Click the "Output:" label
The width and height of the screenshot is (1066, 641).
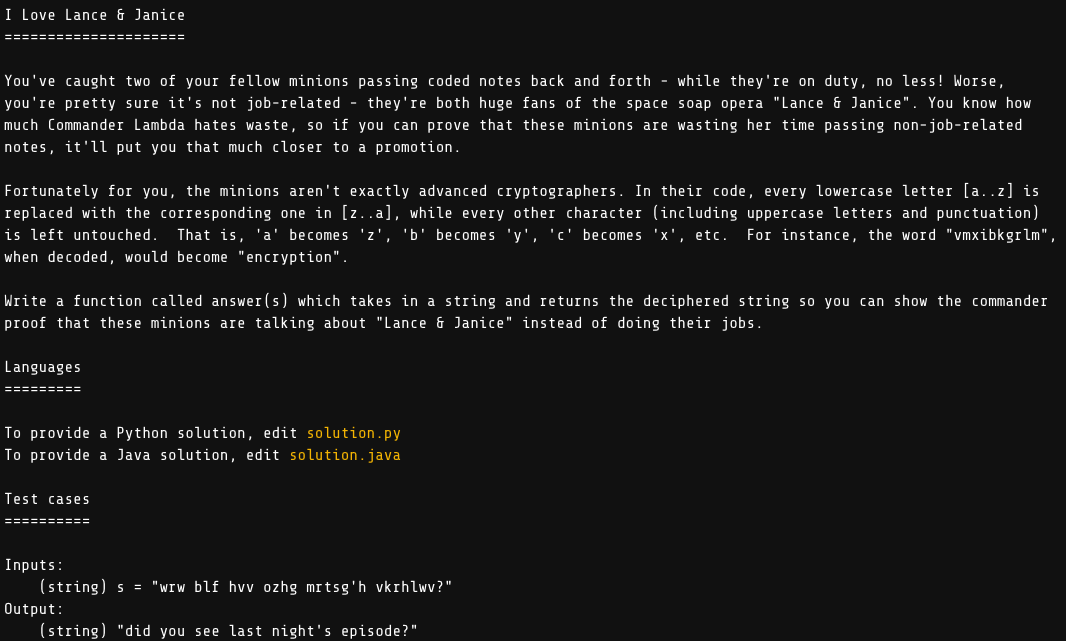point(34,609)
